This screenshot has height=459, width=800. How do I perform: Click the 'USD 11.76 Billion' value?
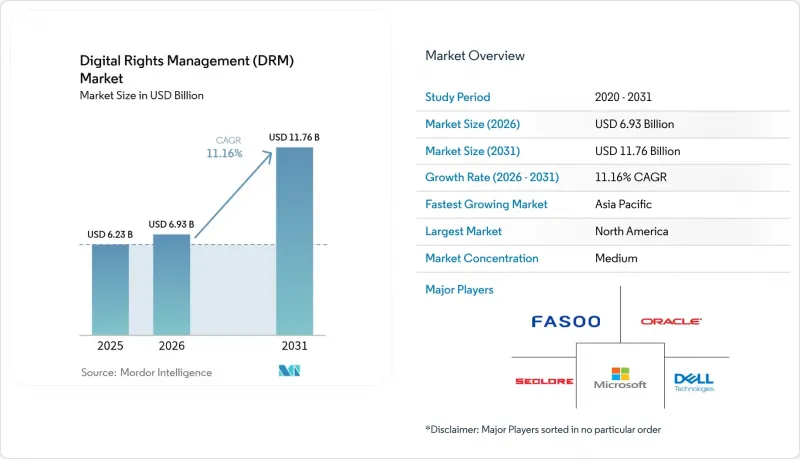637,151
